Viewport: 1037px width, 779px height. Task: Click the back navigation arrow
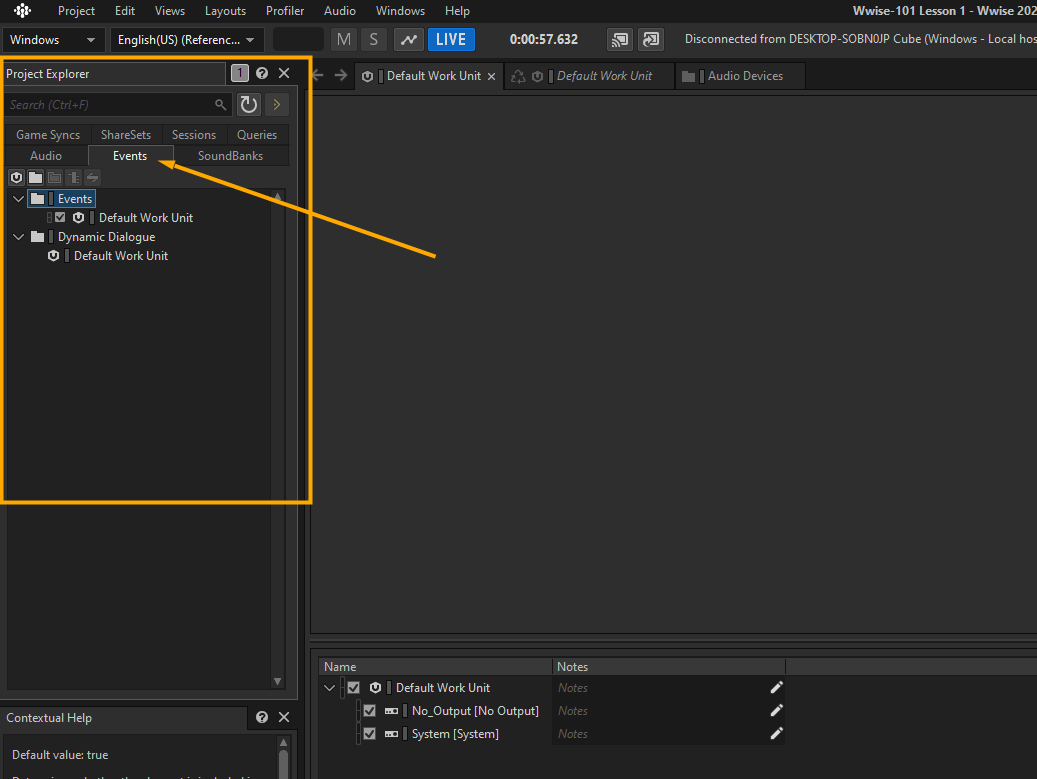[318, 75]
